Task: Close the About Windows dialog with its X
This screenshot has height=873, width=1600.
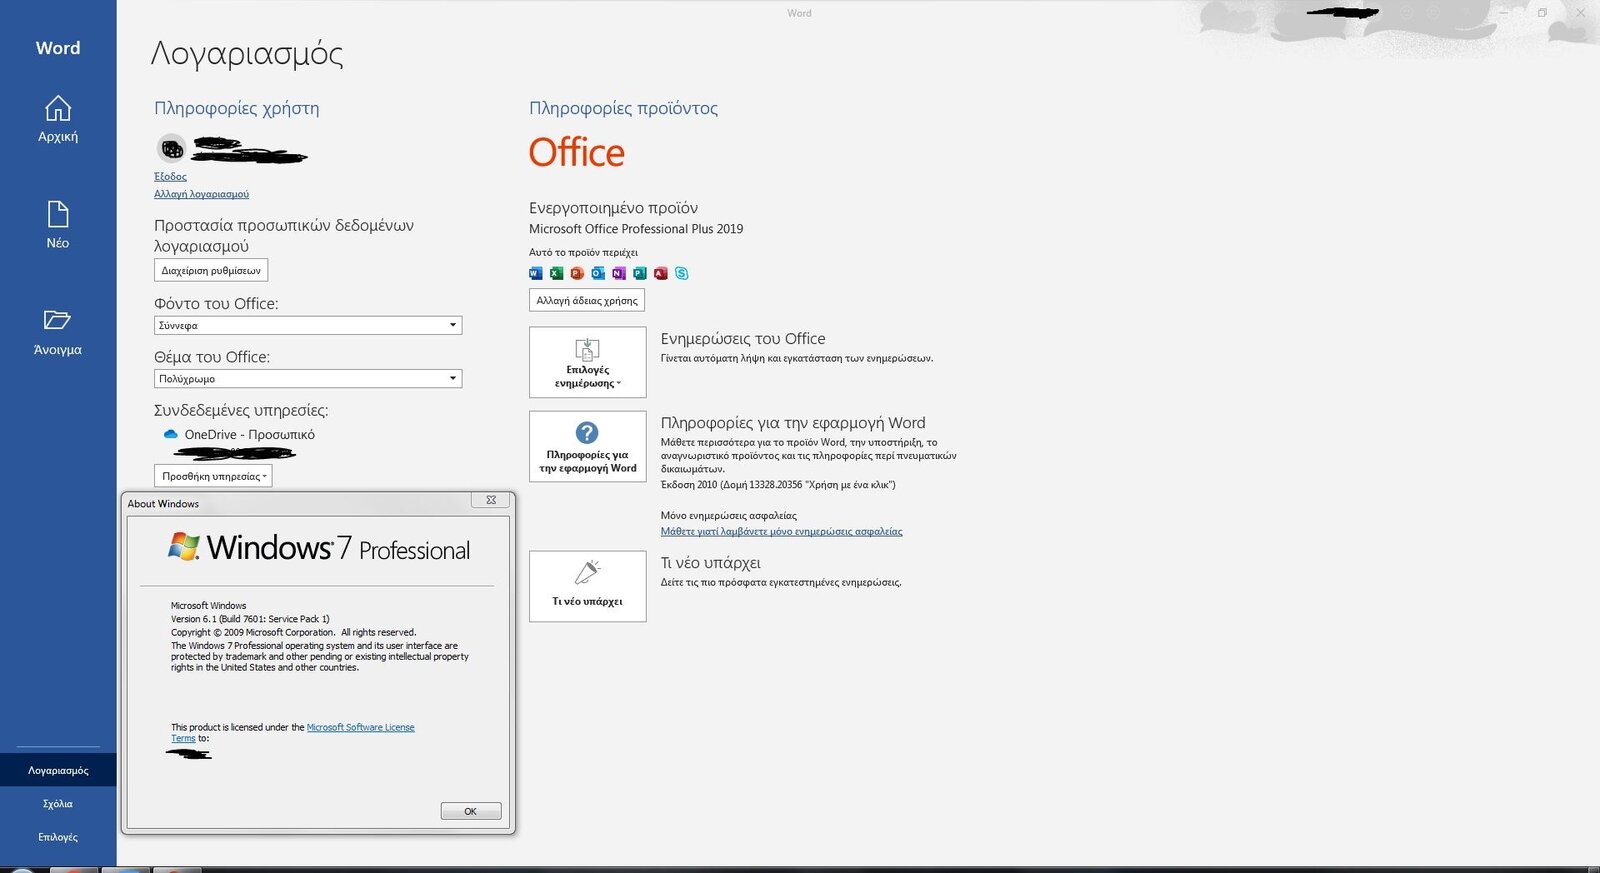Action: coord(491,500)
